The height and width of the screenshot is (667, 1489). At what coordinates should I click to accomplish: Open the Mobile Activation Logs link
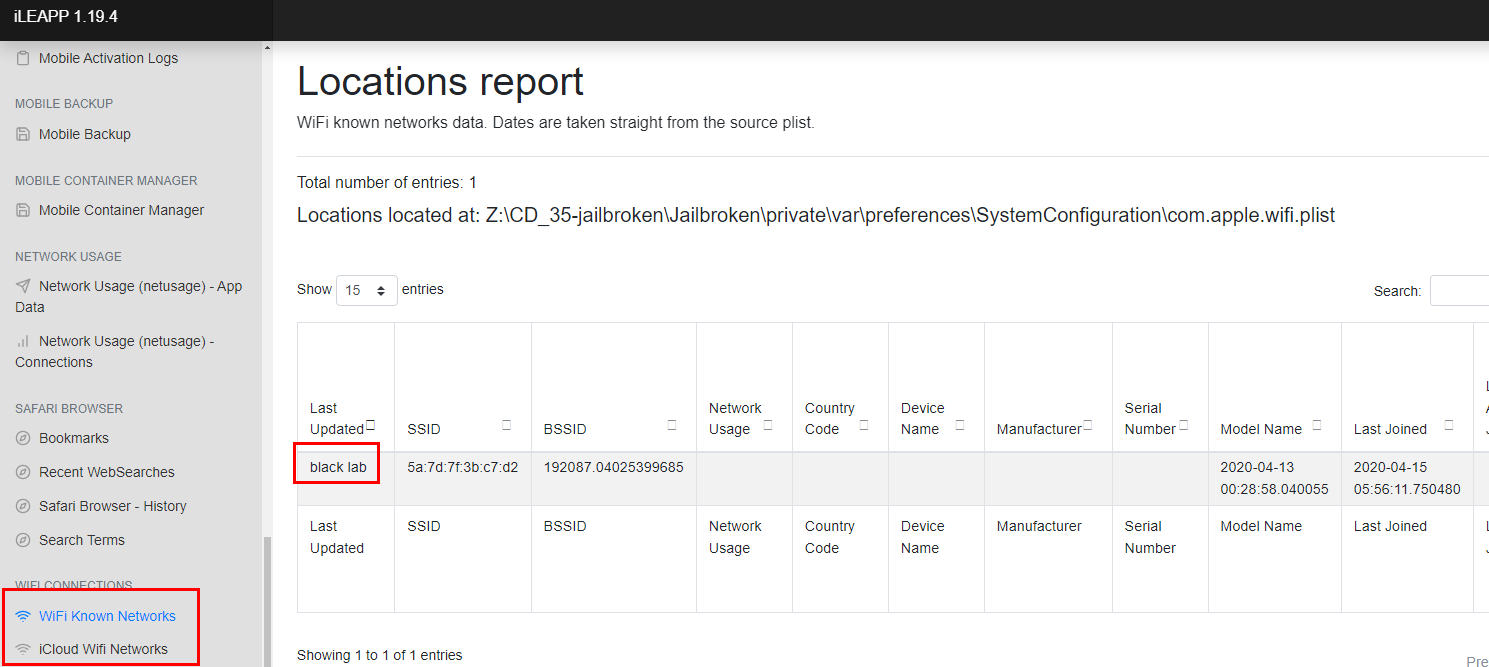point(108,58)
